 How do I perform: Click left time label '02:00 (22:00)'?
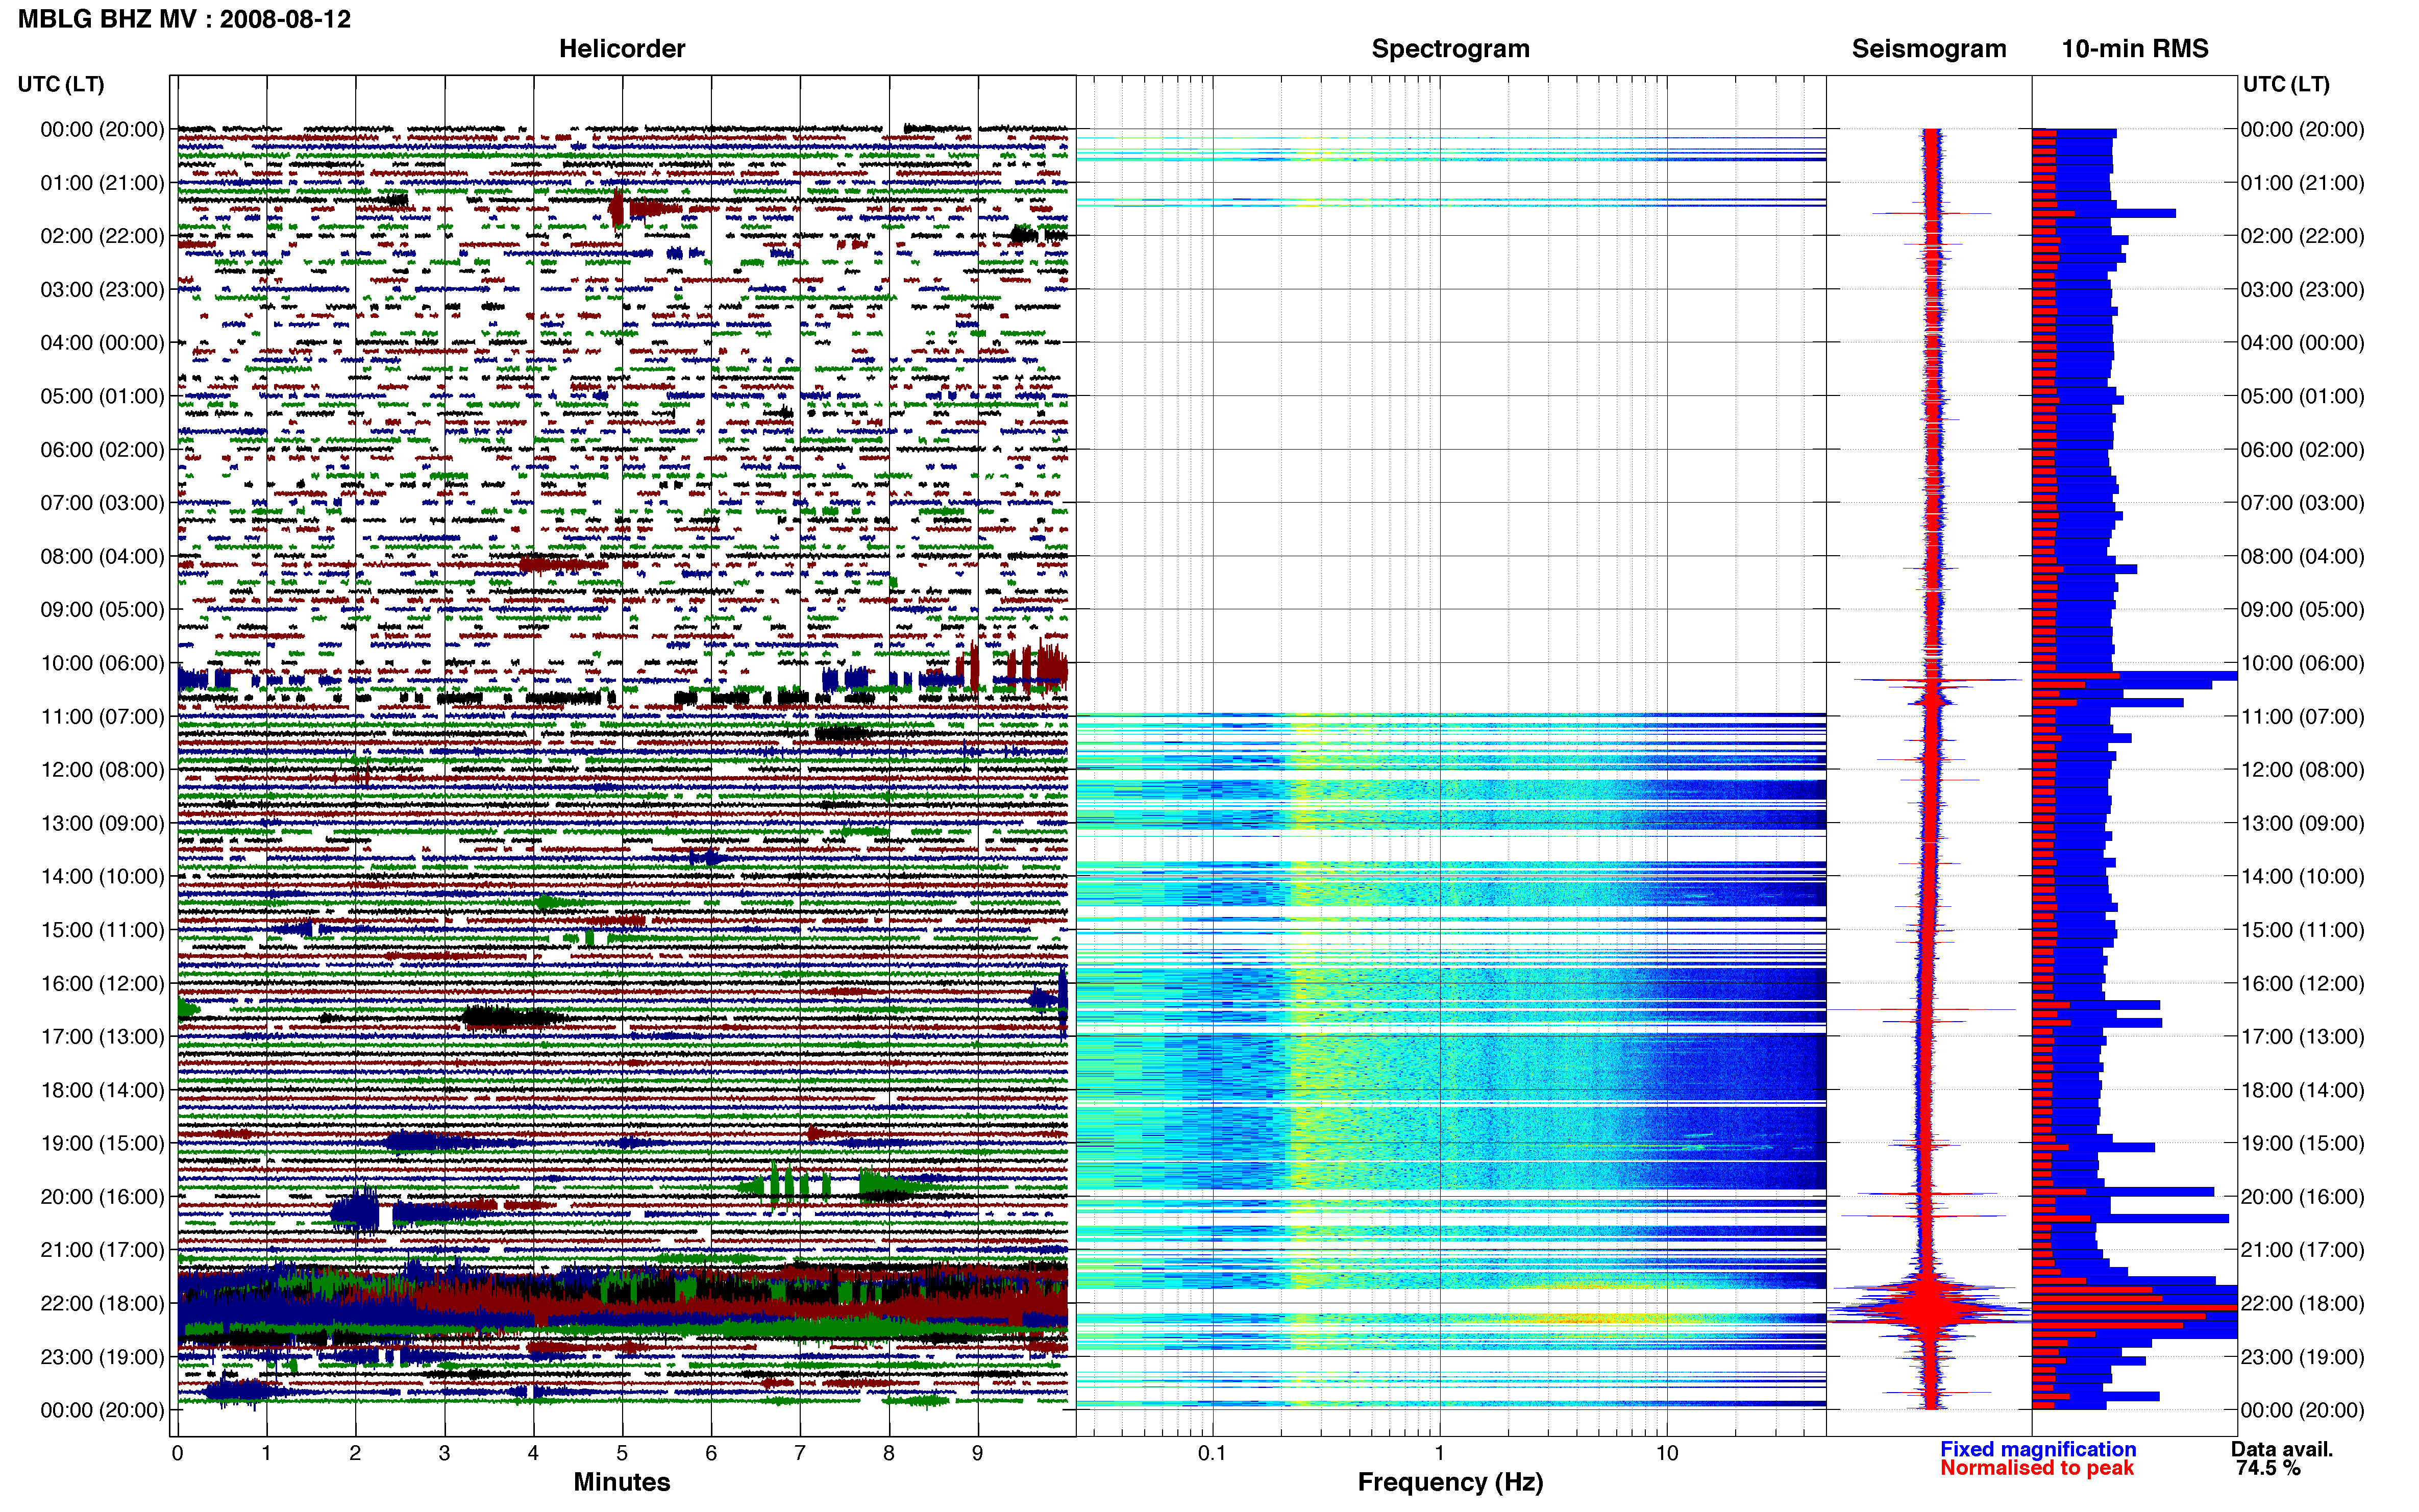102,236
